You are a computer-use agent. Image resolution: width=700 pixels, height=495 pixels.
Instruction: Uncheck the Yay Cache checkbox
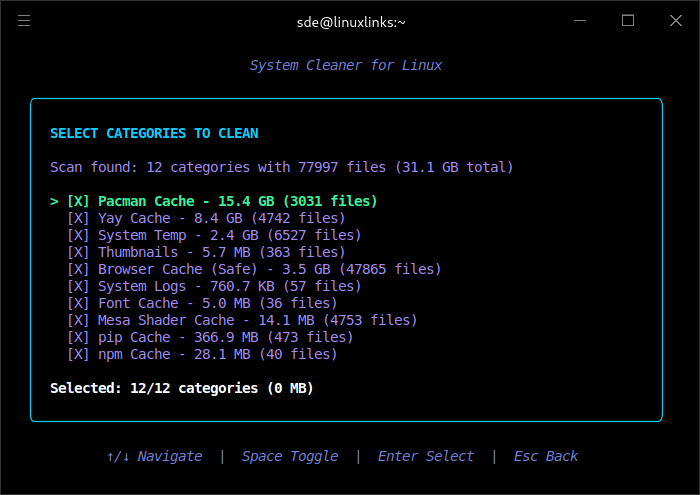(x=78, y=218)
